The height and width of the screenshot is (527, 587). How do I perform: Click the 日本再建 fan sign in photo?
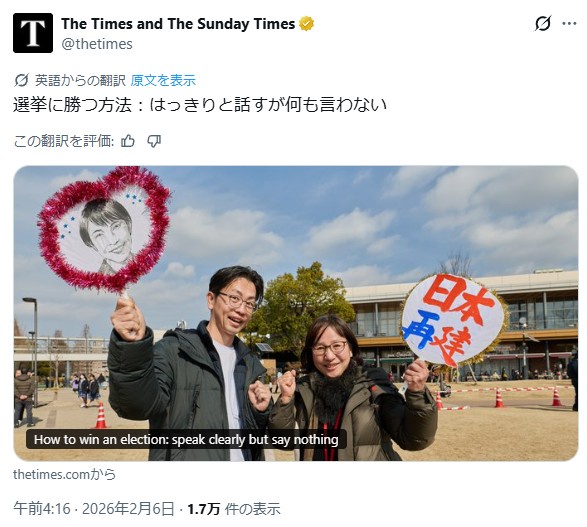pos(453,320)
